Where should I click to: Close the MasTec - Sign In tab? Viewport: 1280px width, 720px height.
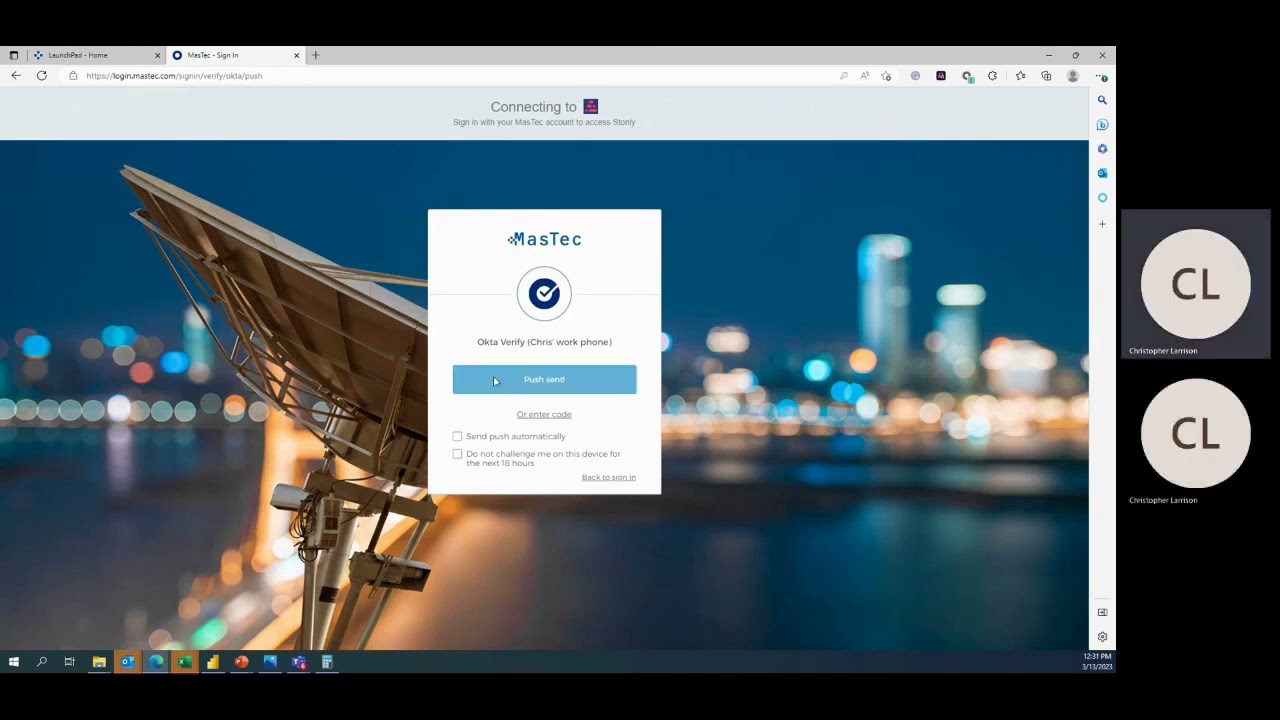coord(296,55)
